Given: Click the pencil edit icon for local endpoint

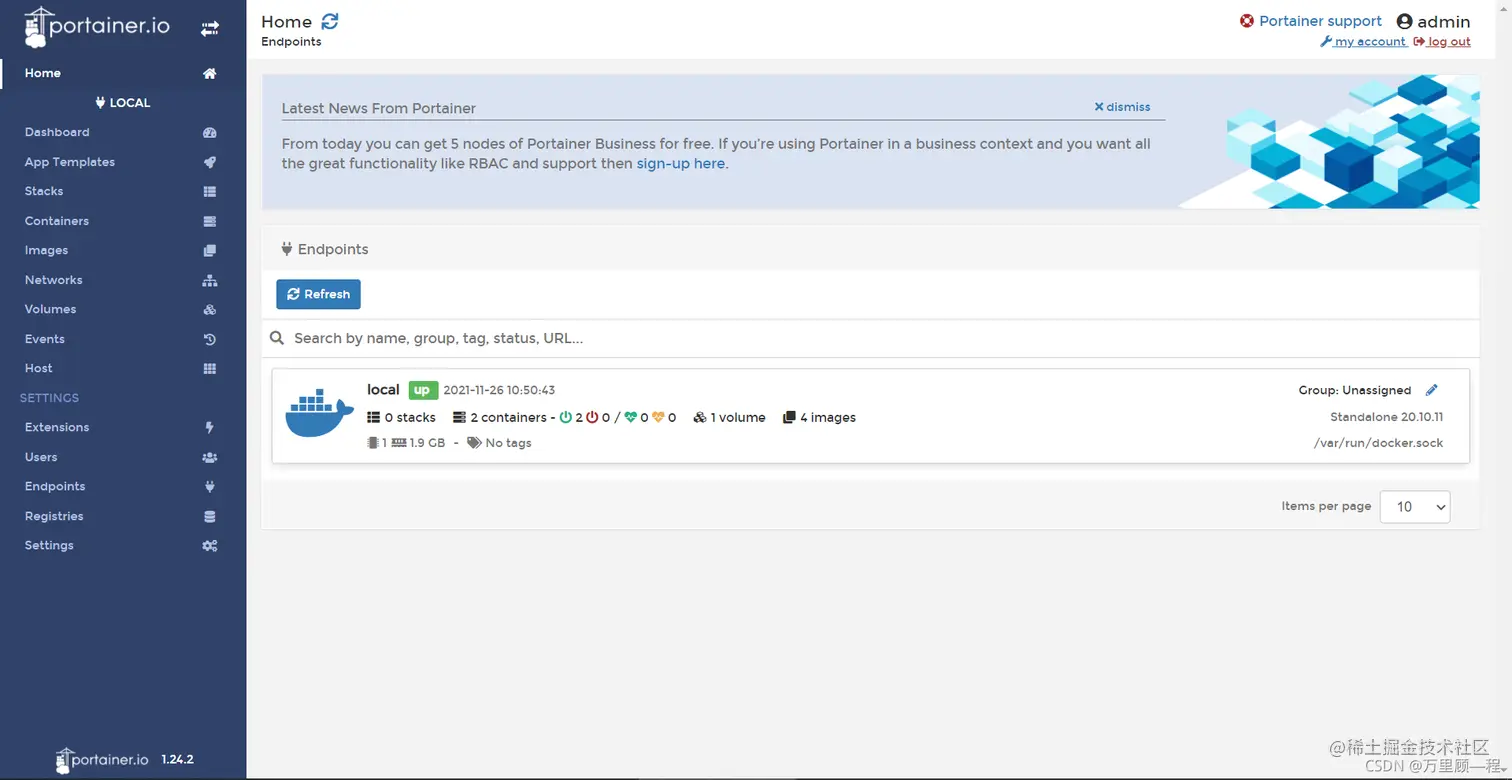Looking at the screenshot, I should click(1431, 390).
